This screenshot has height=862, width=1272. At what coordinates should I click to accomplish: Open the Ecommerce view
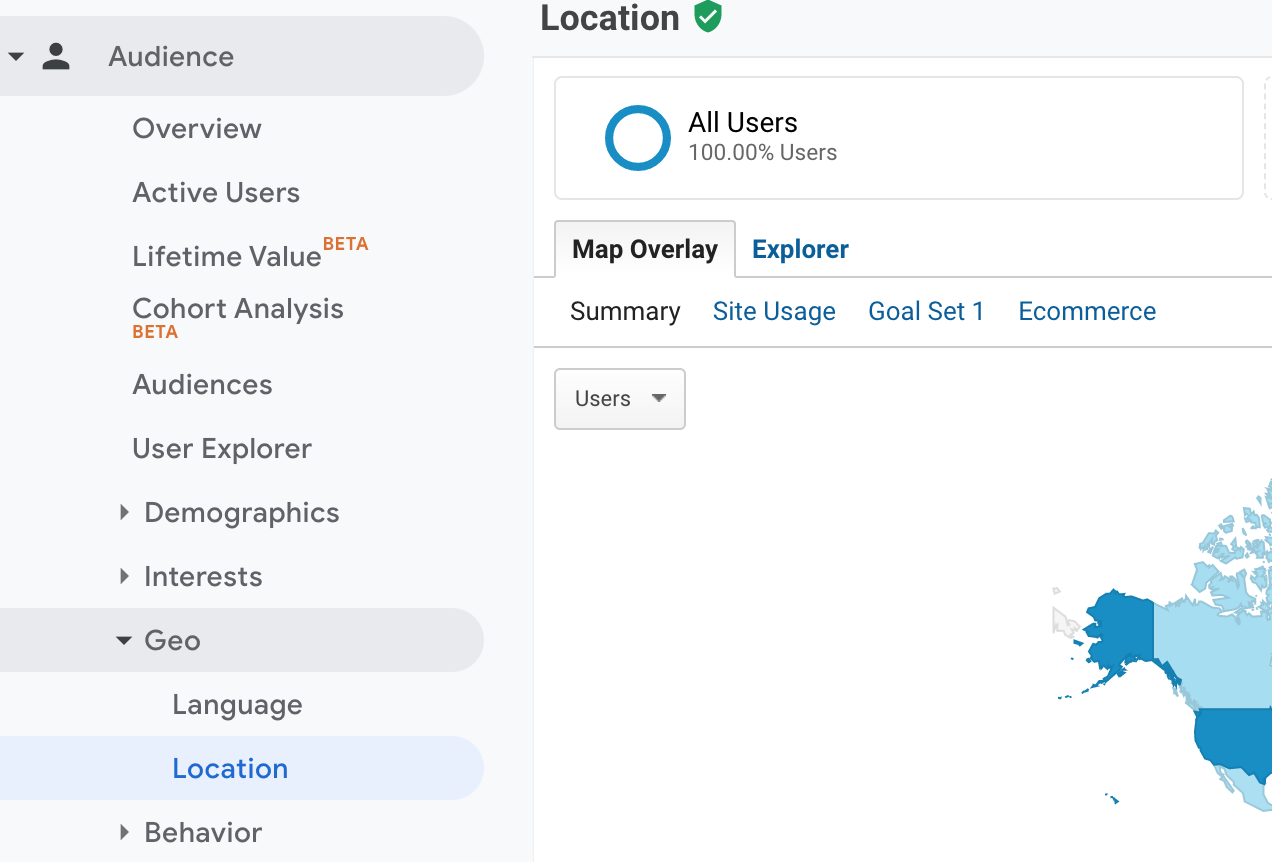pos(1087,311)
